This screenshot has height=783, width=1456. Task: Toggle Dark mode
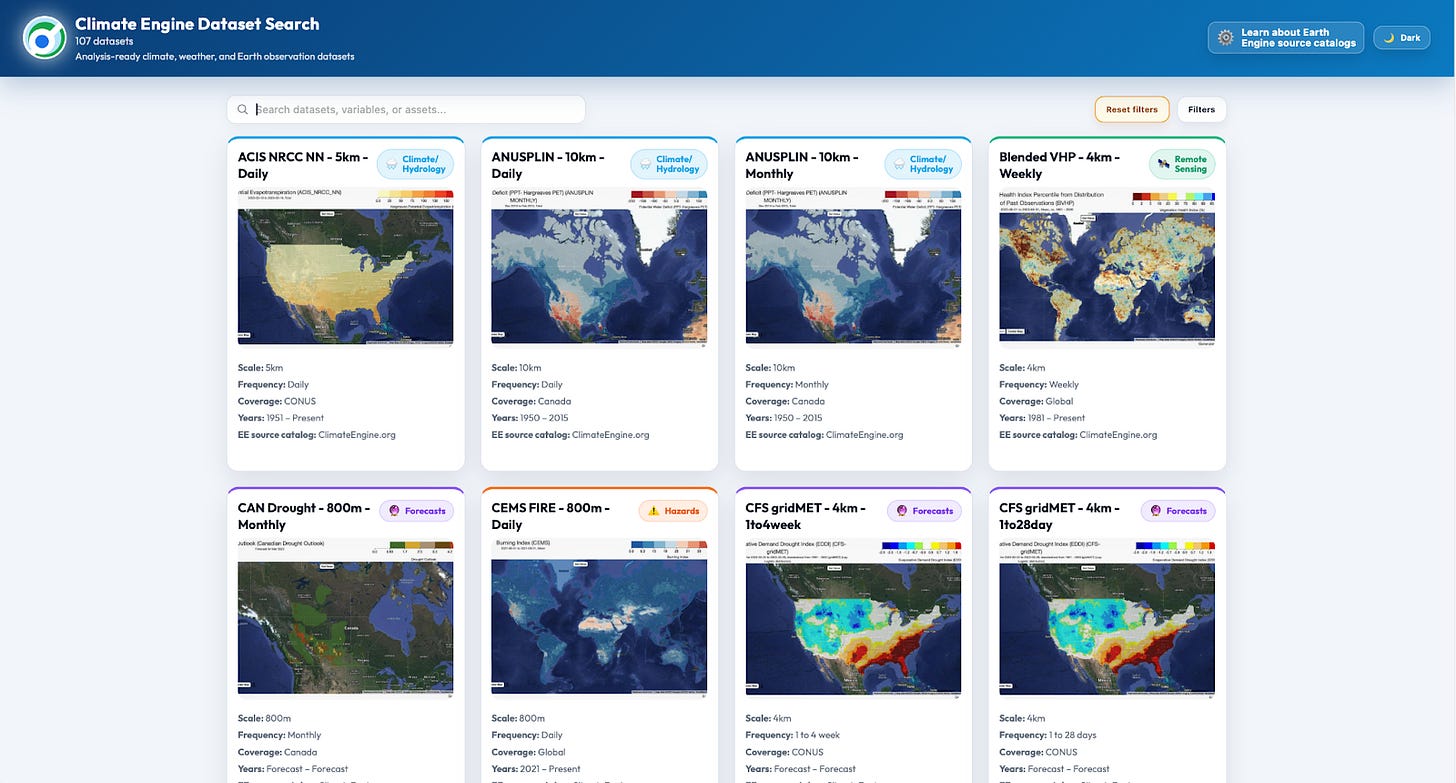coord(1402,38)
